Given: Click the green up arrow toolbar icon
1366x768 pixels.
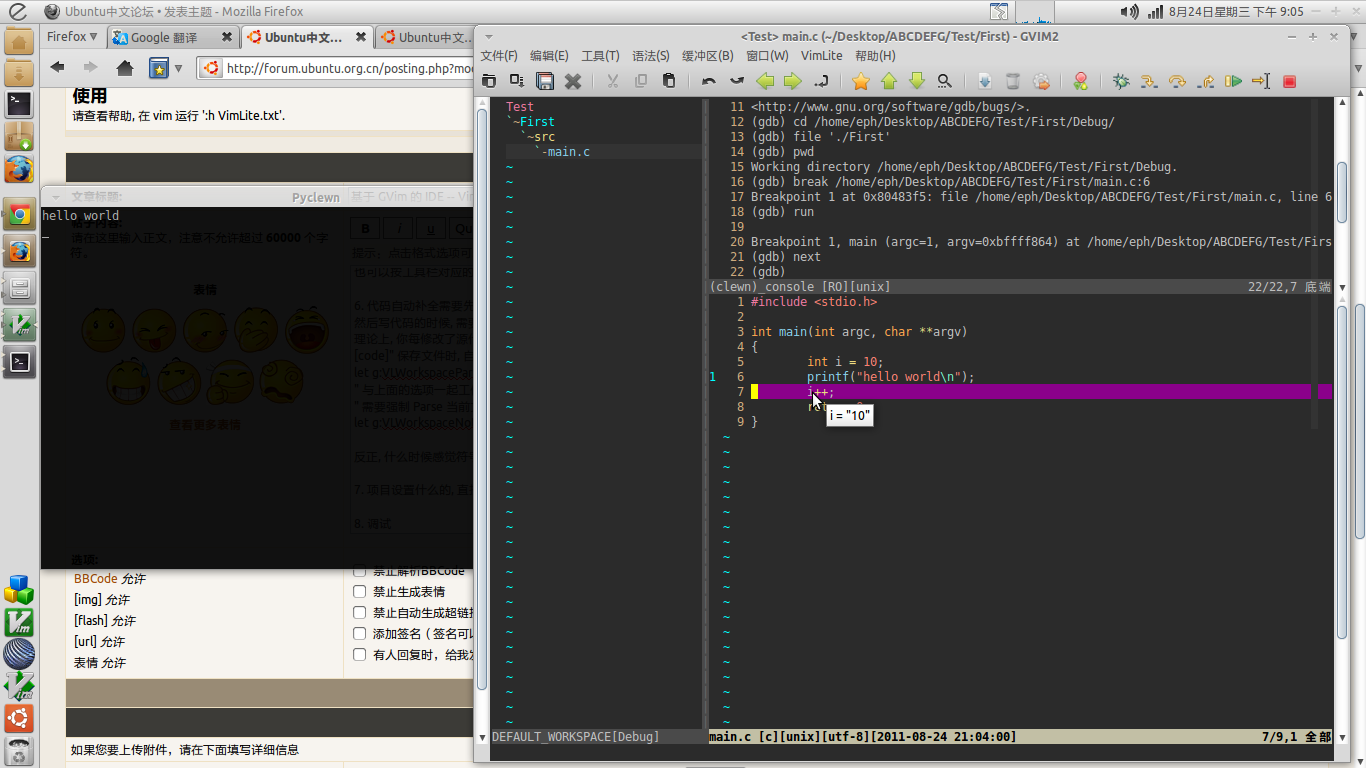Looking at the screenshot, I should [x=889, y=81].
